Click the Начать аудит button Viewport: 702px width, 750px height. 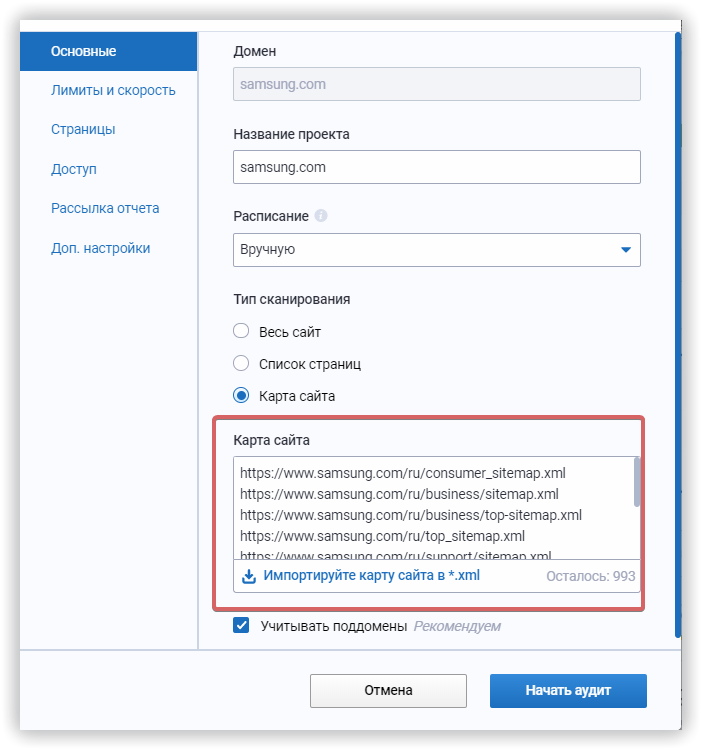(568, 690)
